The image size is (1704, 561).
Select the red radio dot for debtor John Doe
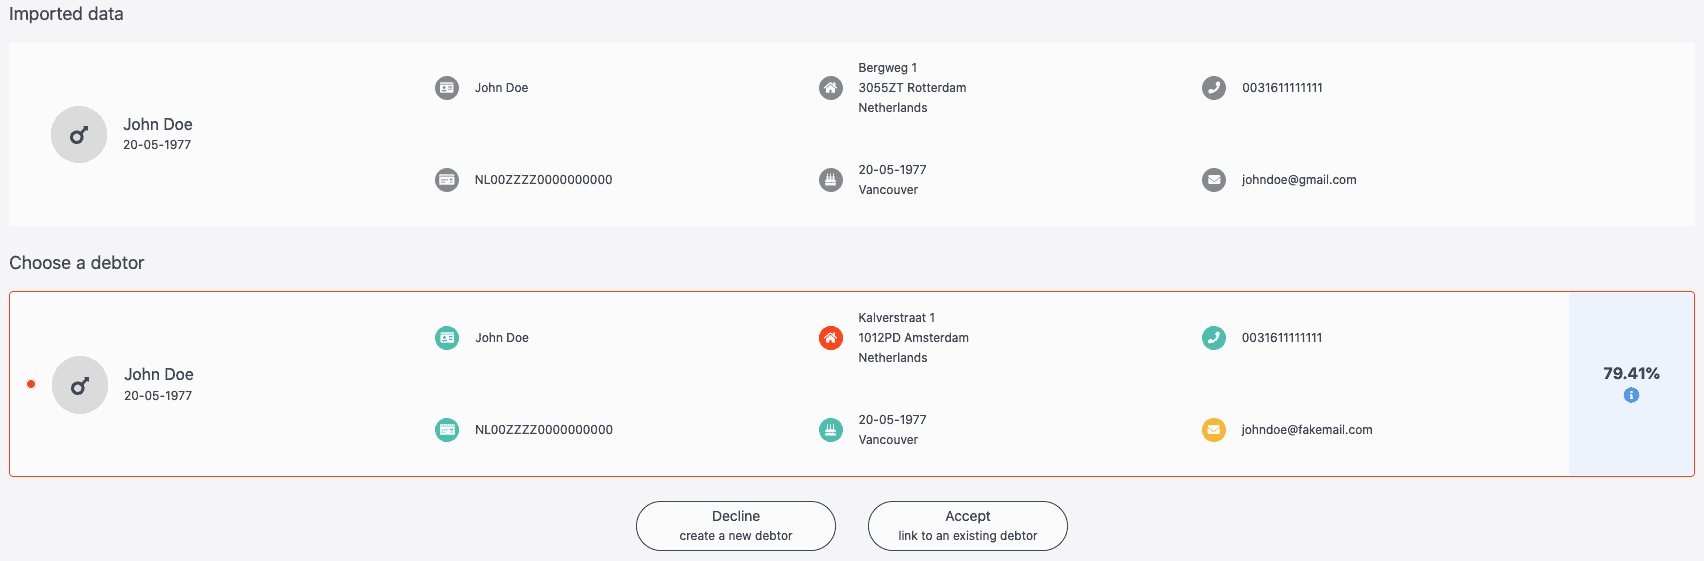click(31, 384)
